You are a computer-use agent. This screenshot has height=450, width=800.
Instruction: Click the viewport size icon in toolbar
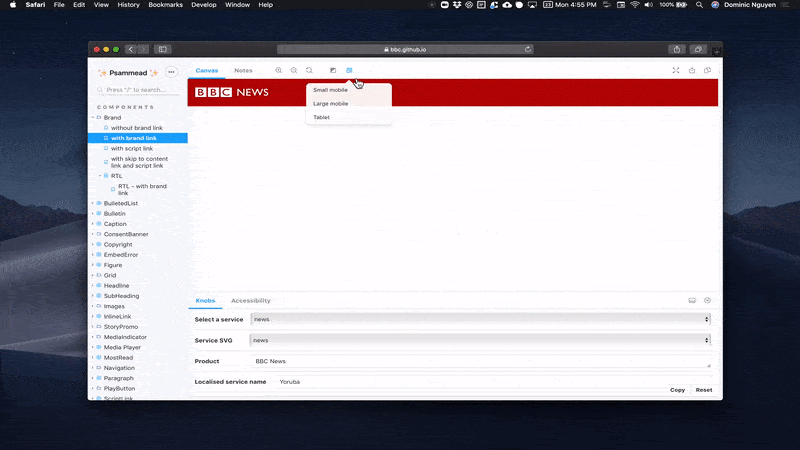(349, 70)
